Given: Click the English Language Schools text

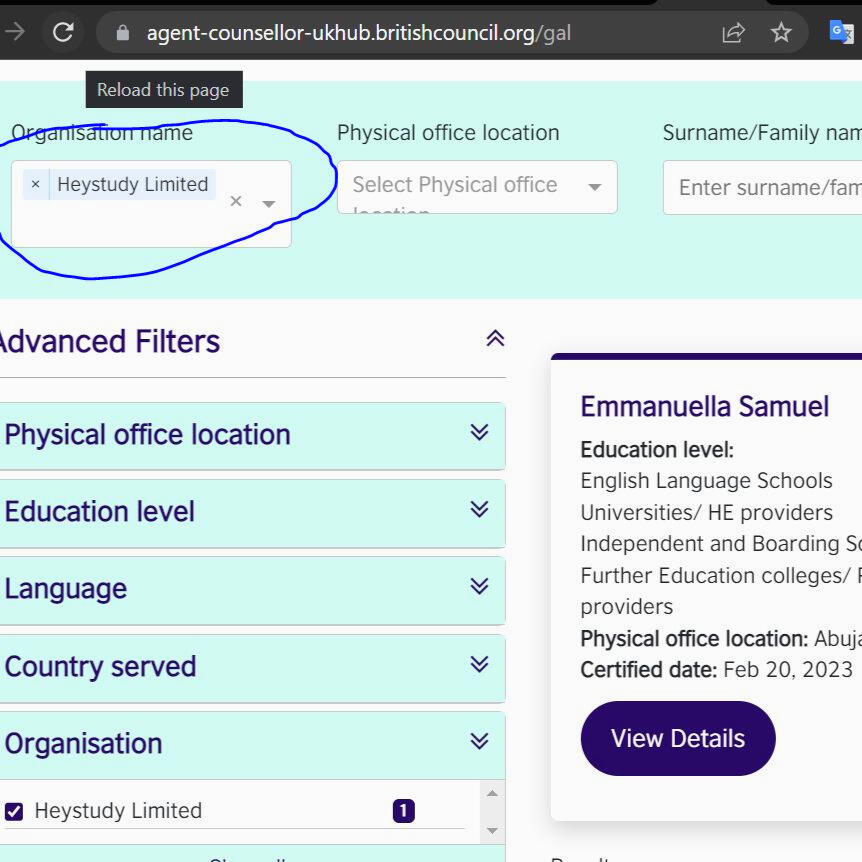Looking at the screenshot, I should click(x=706, y=480).
